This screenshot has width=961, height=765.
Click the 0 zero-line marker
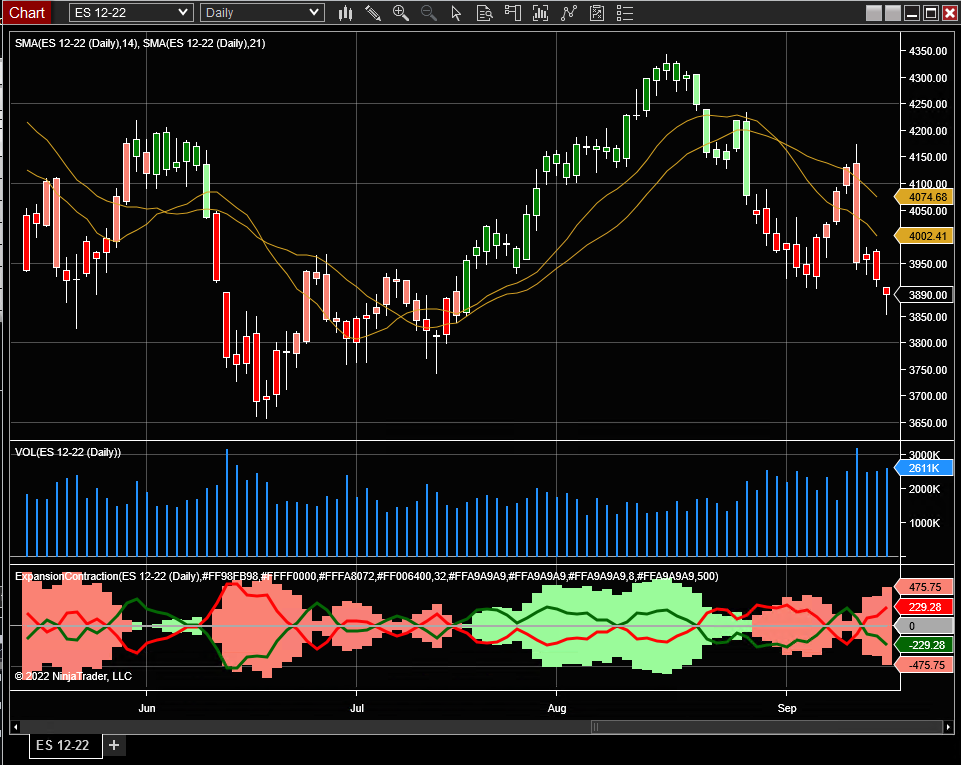[924, 626]
